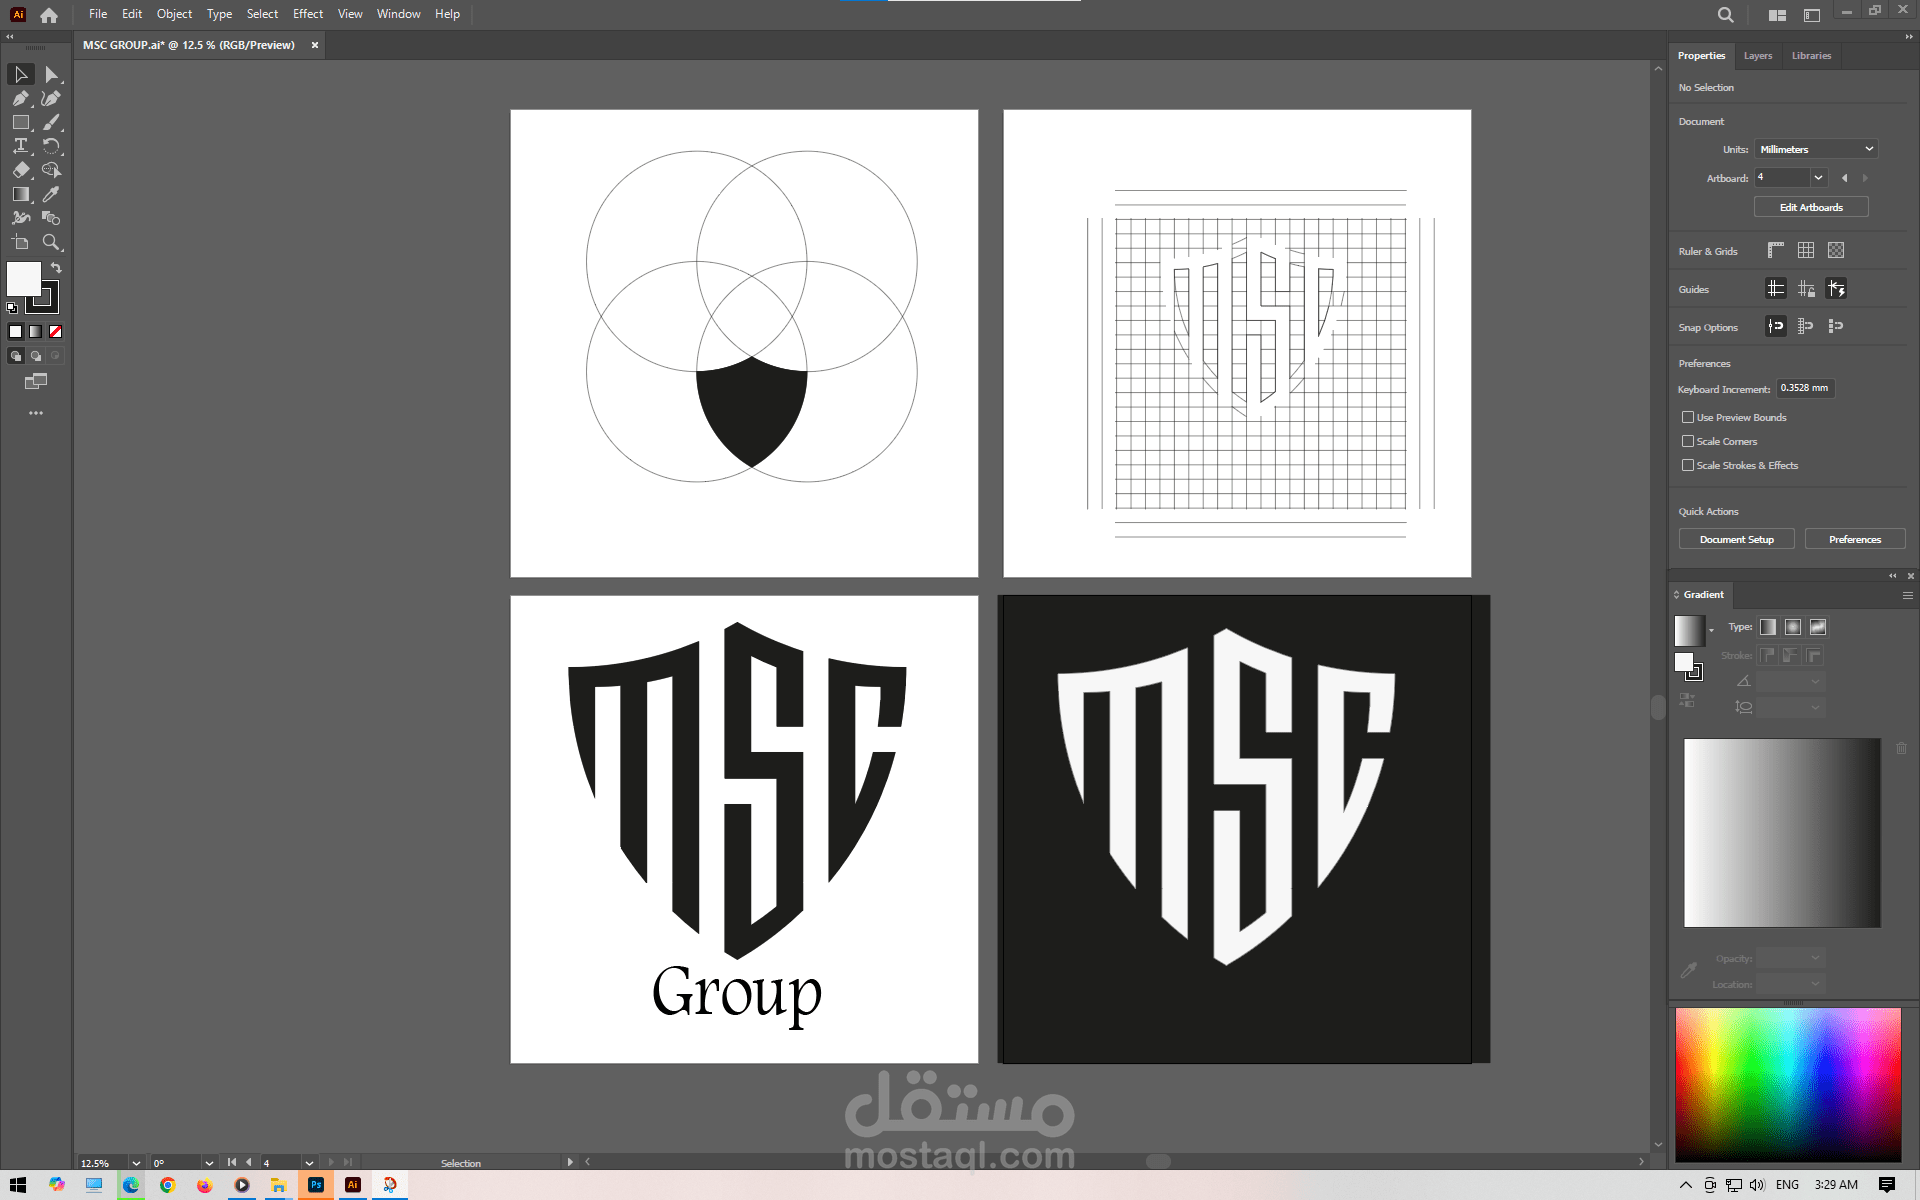1920x1200 pixels.
Task: Select the Eyedropper tool
Action: pyautogui.click(x=52, y=194)
